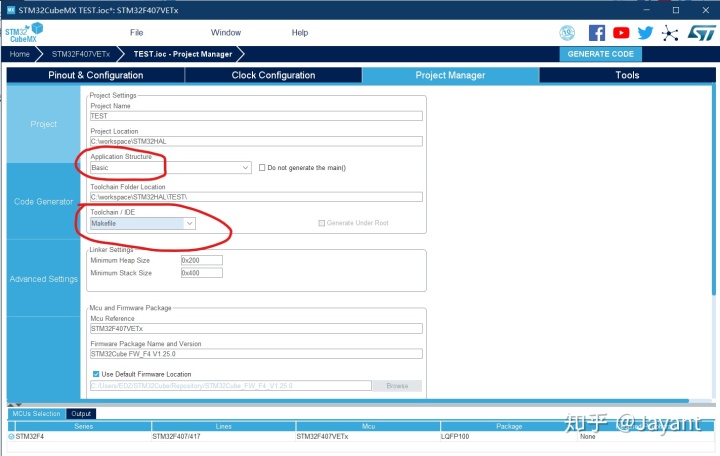The image size is (720, 456).
Task: Click the Browse firmware location button
Action: tap(397, 386)
